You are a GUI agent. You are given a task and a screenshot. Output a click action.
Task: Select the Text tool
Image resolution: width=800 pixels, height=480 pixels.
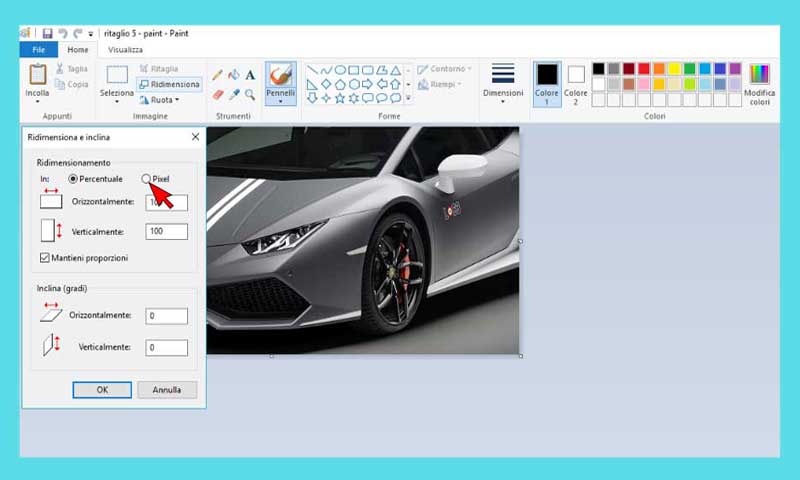point(250,75)
